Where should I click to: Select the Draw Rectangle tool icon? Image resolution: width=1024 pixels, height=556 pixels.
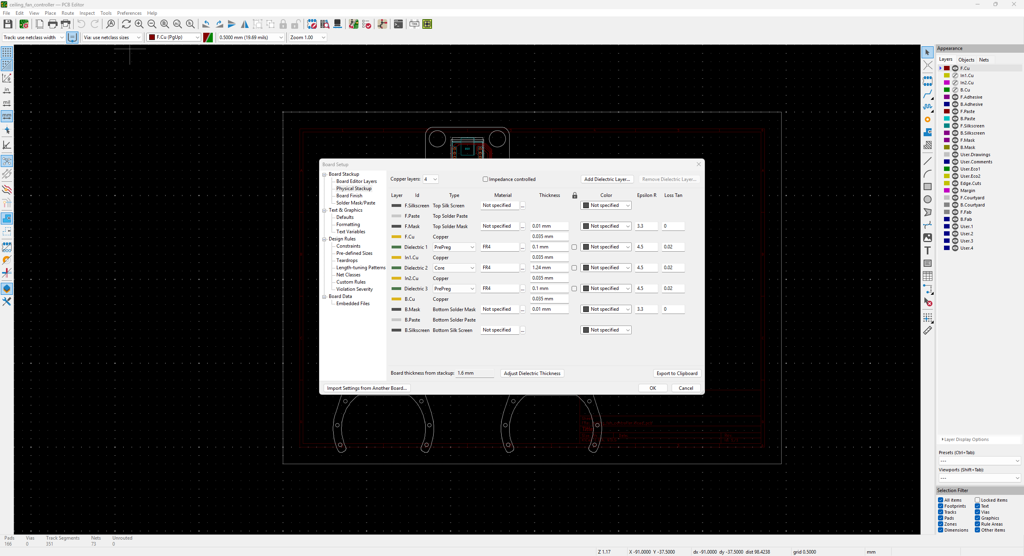click(927, 187)
